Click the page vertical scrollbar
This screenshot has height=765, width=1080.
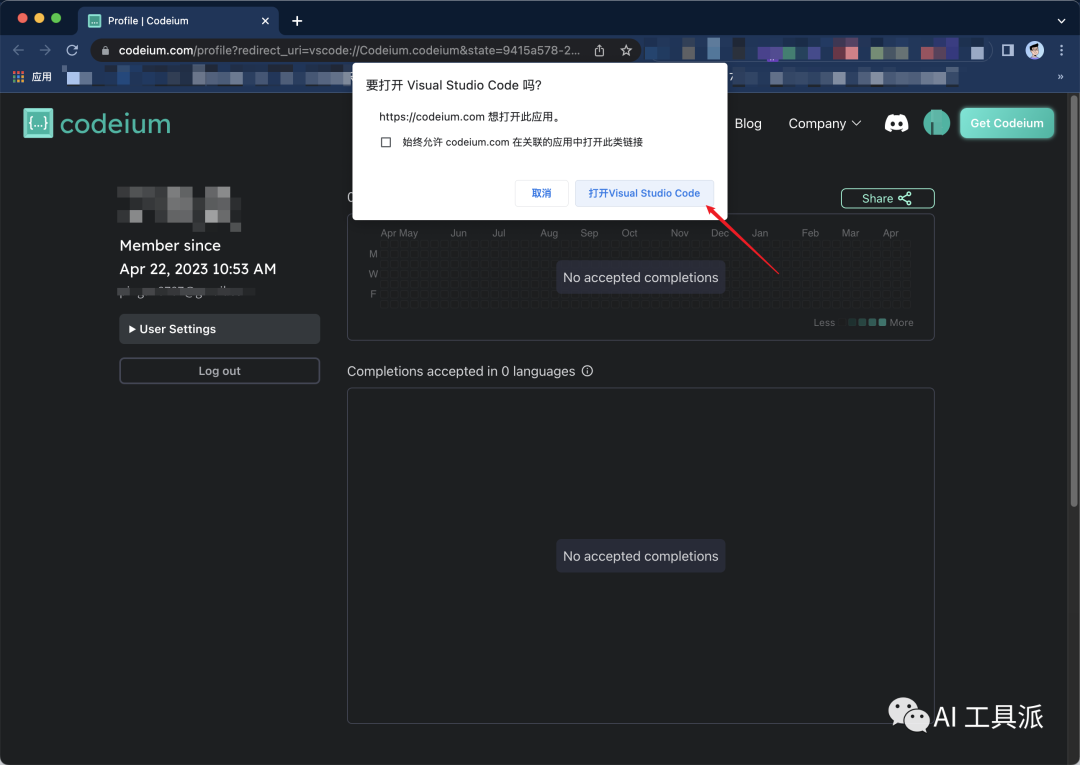click(x=1074, y=303)
